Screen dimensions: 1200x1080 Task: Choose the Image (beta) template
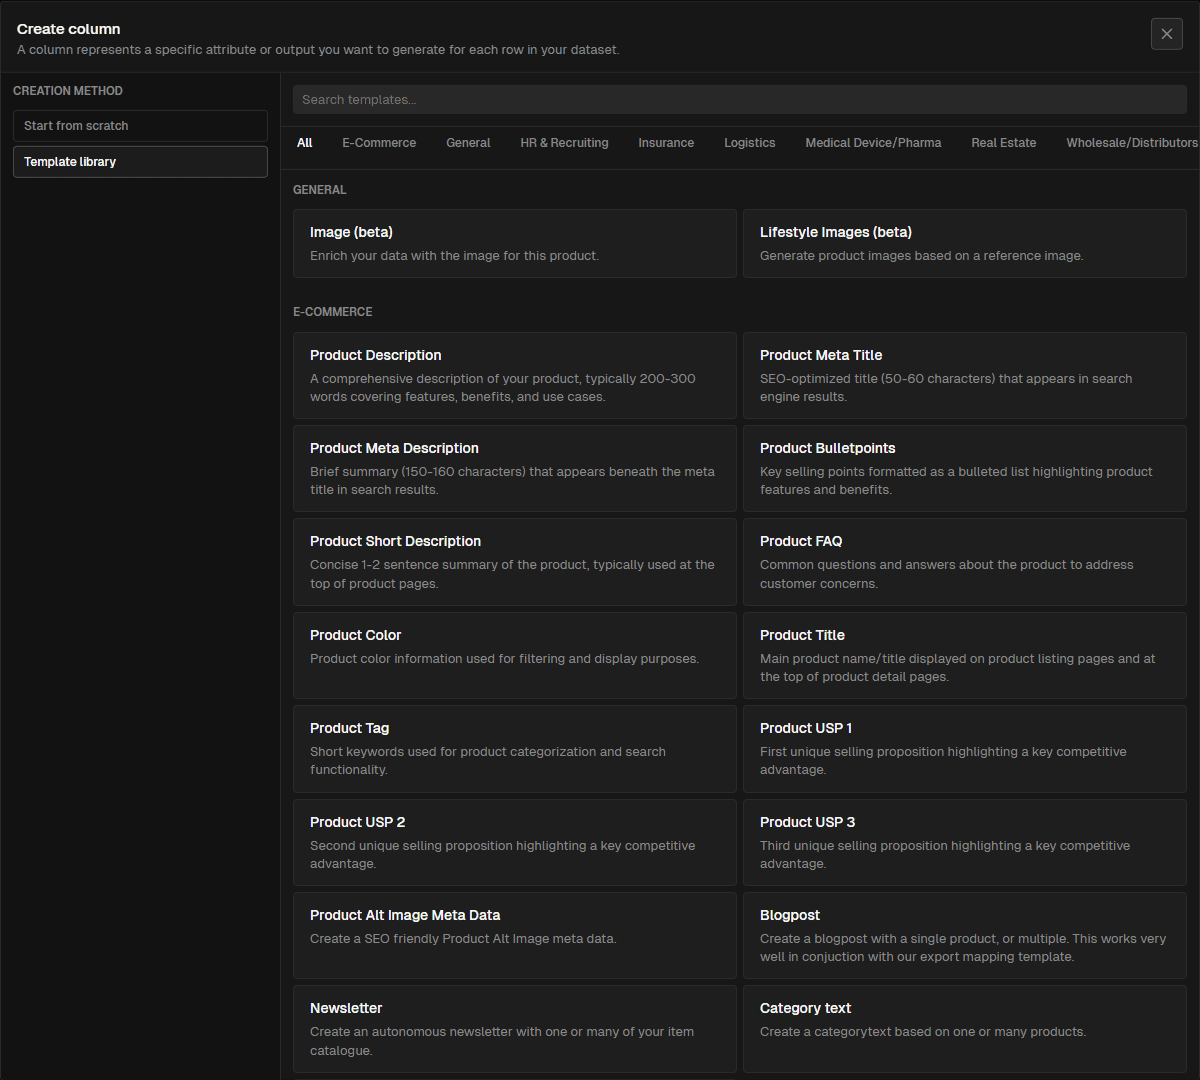click(x=514, y=243)
